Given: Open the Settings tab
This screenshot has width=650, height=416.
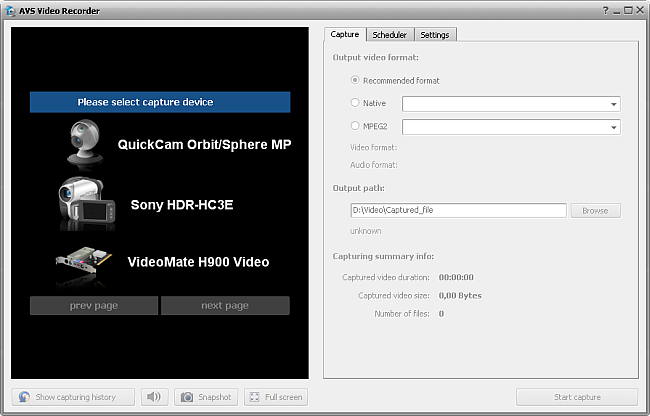Looking at the screenshot, I should 435,35.
